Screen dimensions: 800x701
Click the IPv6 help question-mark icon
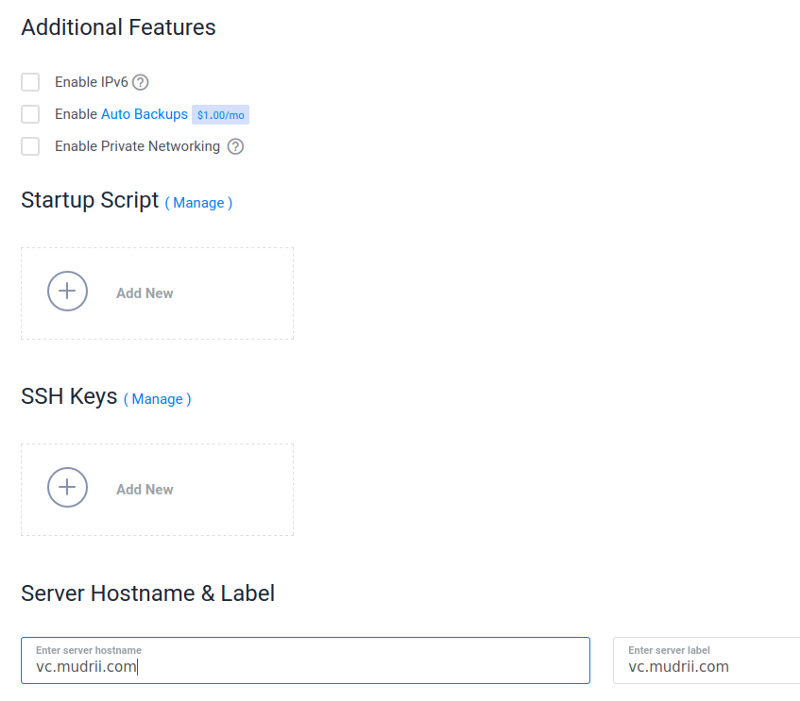point(141,82)
